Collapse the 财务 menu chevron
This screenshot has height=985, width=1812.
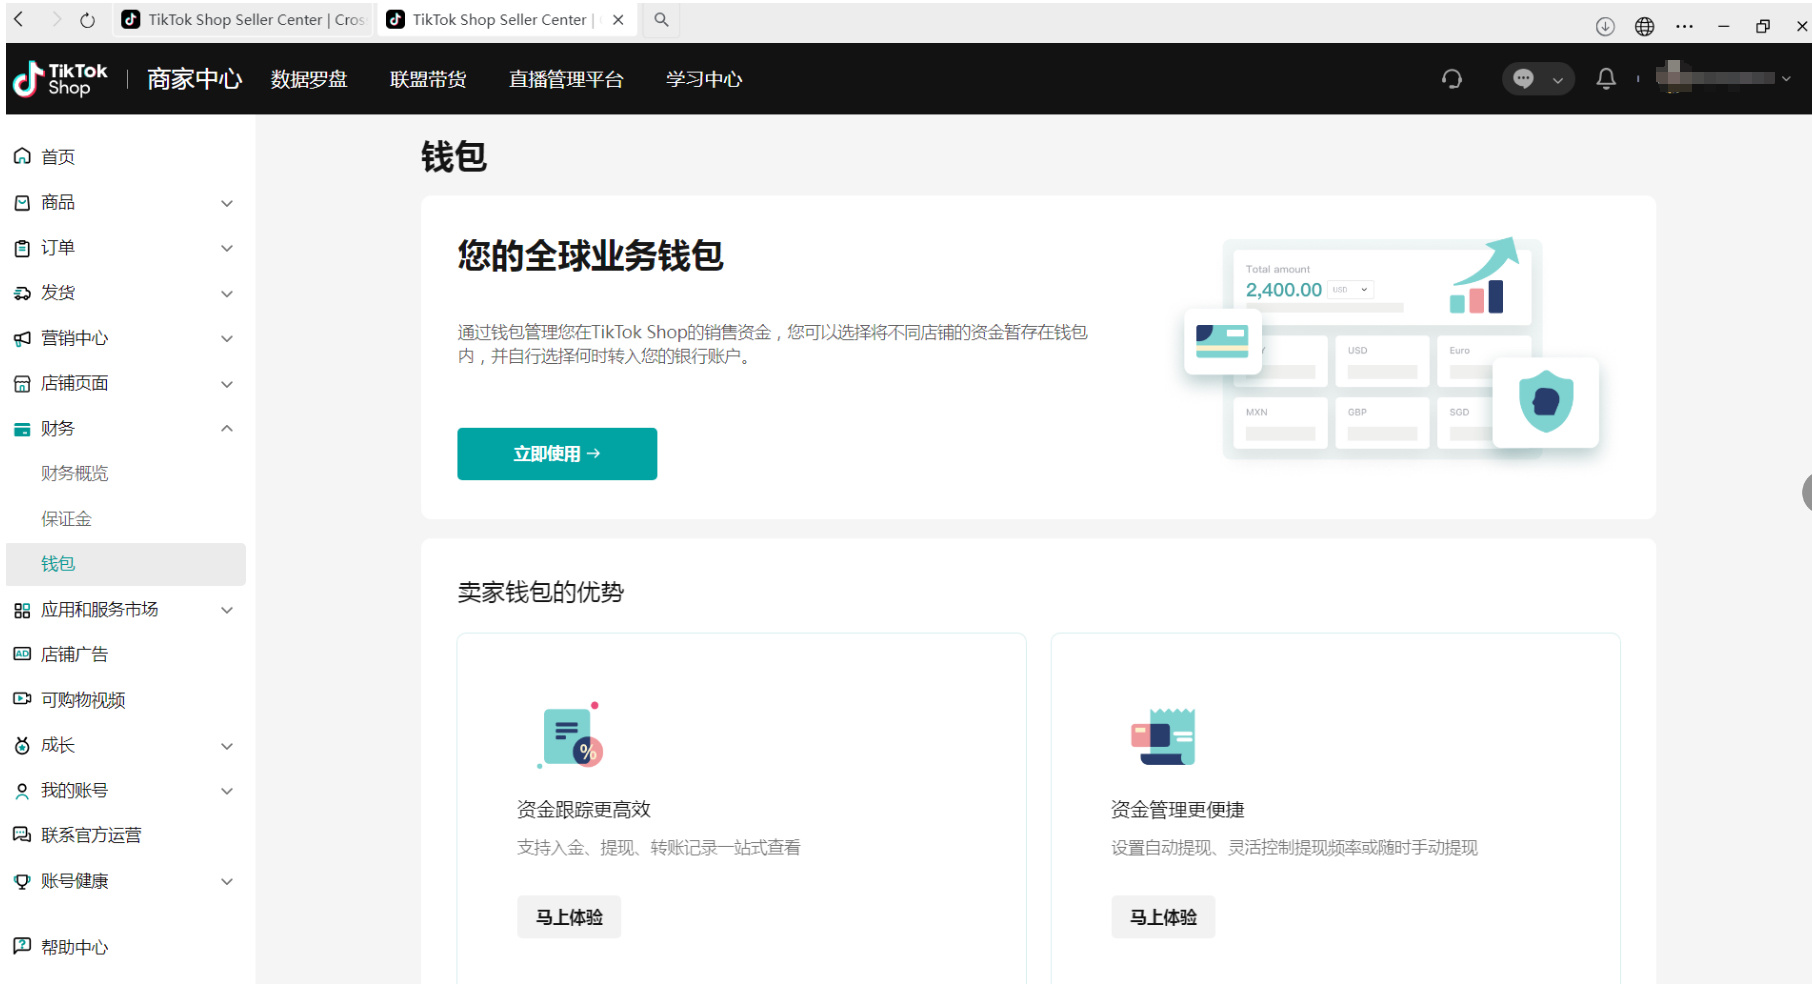click(x=227, y=429)
